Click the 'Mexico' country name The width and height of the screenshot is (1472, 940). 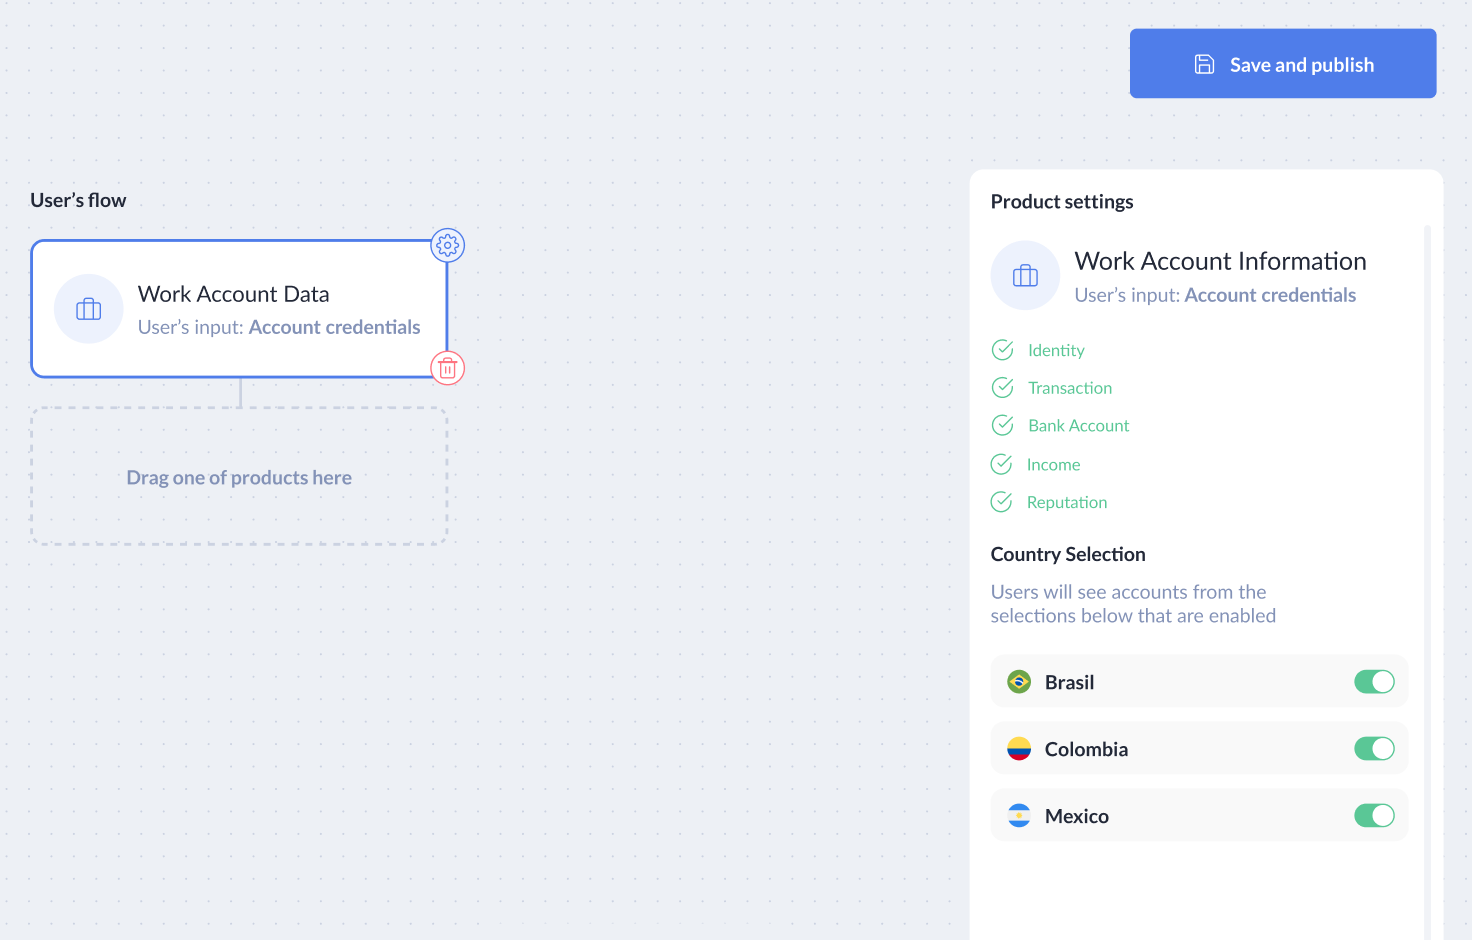[x=1076, y=816]
